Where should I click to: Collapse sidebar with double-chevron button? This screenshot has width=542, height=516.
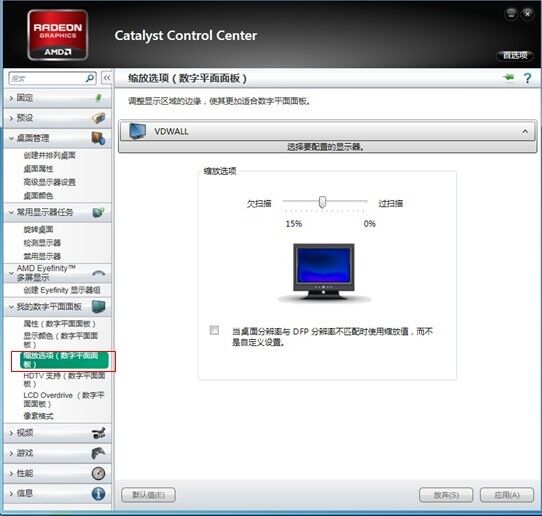click(107, 78)
